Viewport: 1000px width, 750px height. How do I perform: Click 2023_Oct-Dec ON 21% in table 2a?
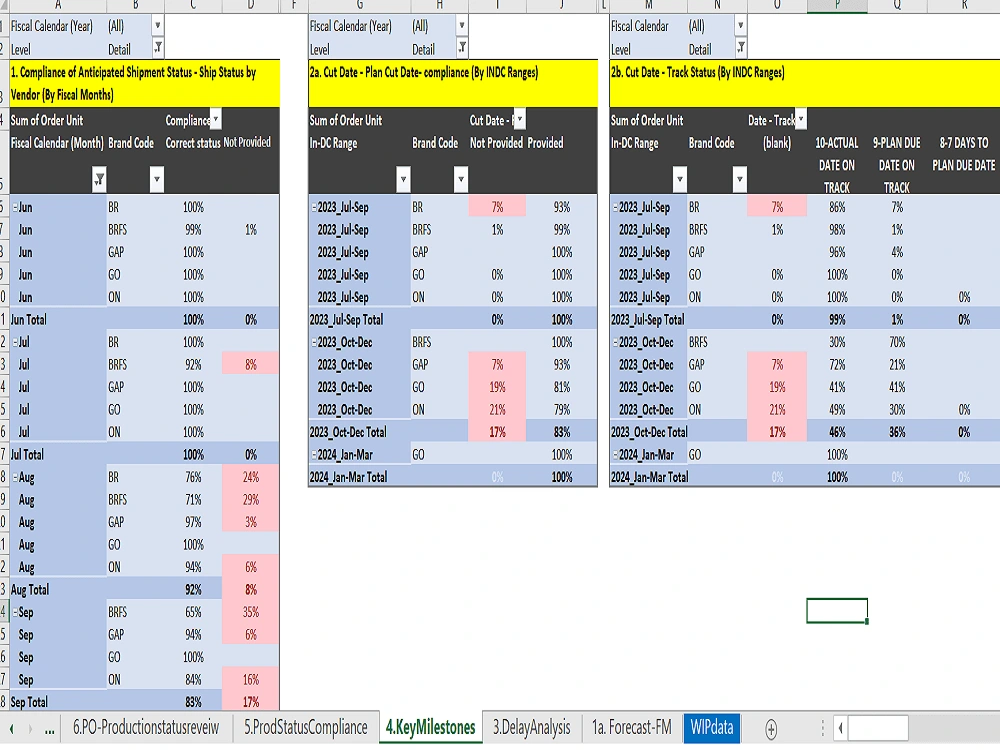[x=497, y=409]
